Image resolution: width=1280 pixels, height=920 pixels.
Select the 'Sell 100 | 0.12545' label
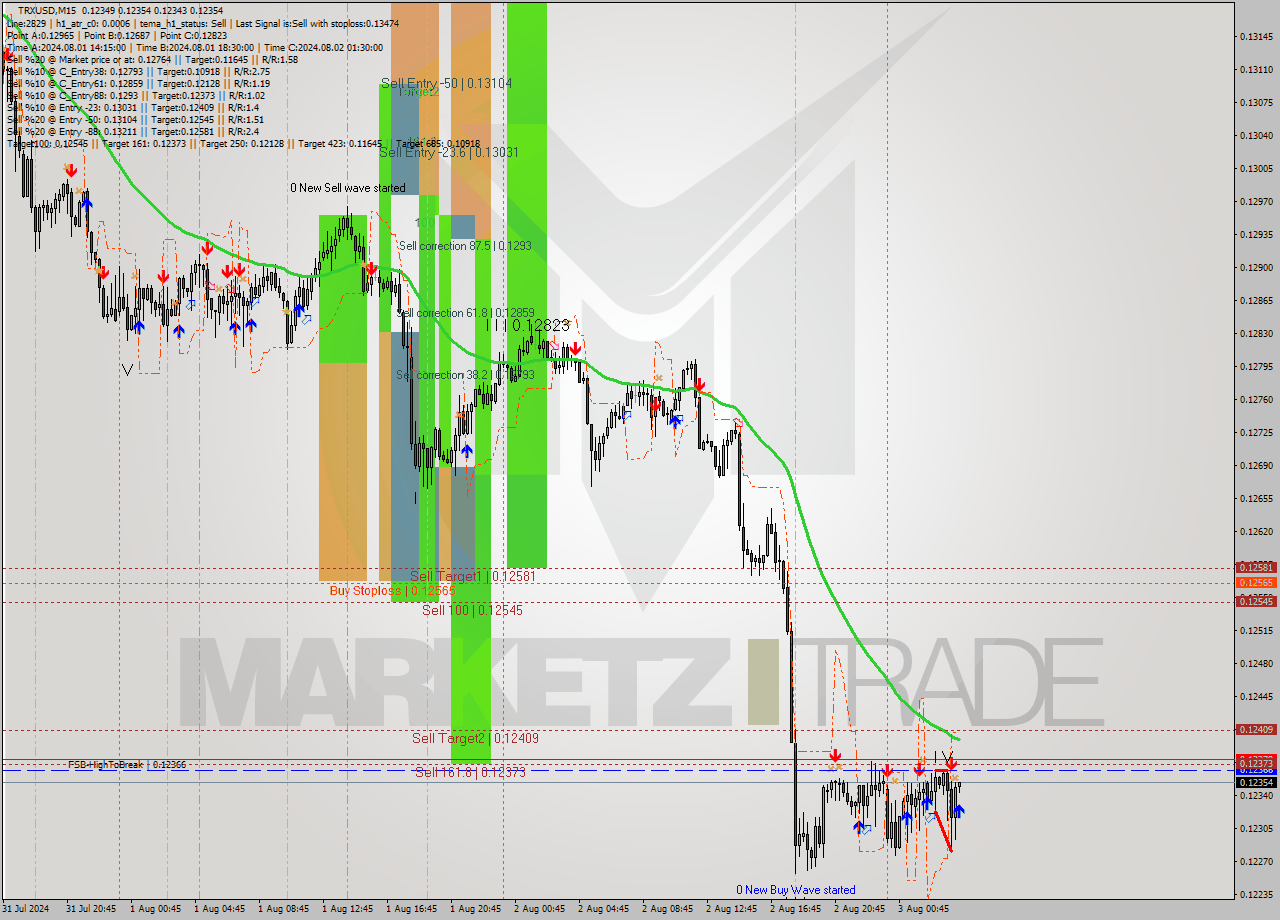pos(472,610)
